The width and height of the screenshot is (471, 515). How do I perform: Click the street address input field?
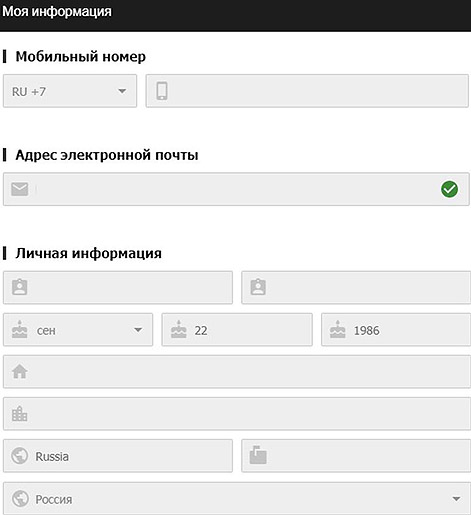click(237, 372)
